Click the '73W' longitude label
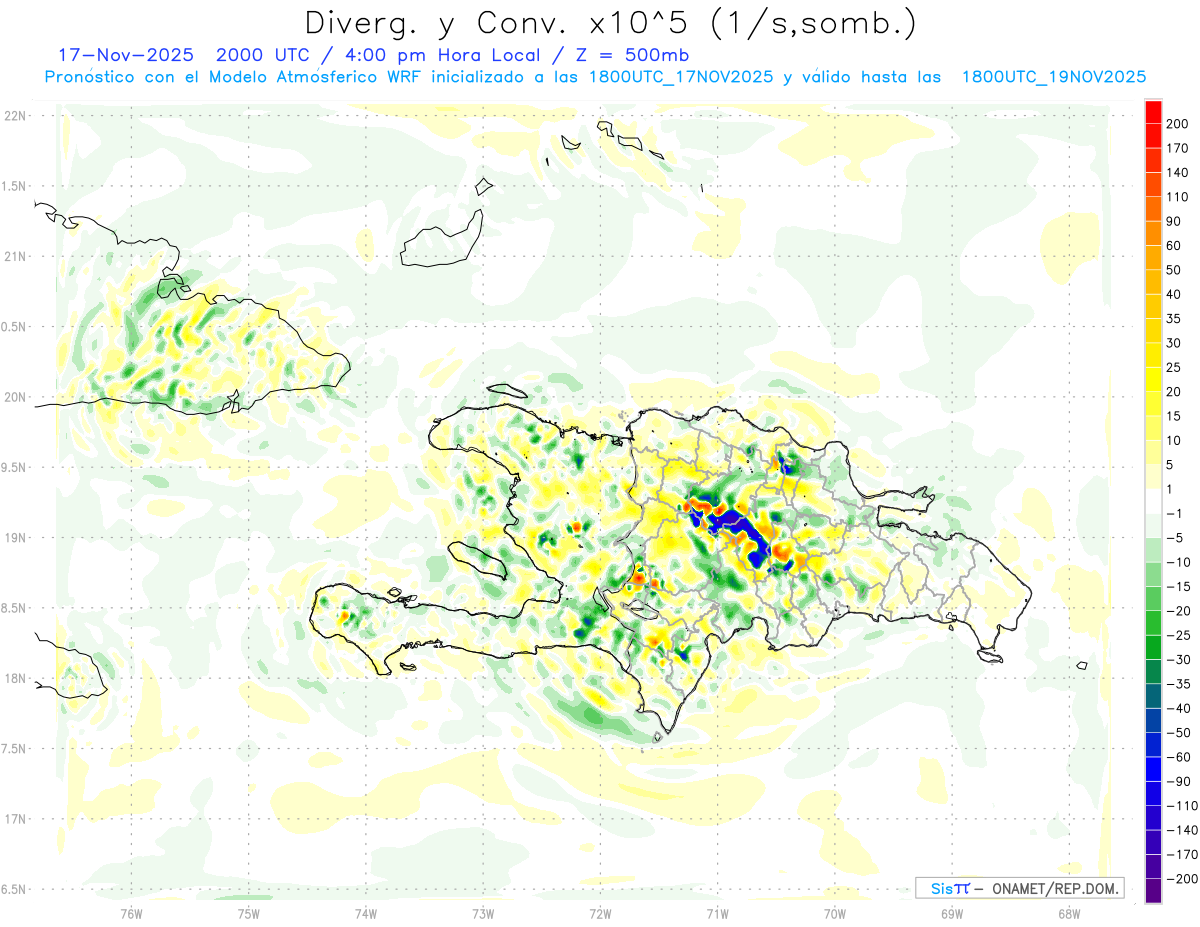 click(482, 913)
